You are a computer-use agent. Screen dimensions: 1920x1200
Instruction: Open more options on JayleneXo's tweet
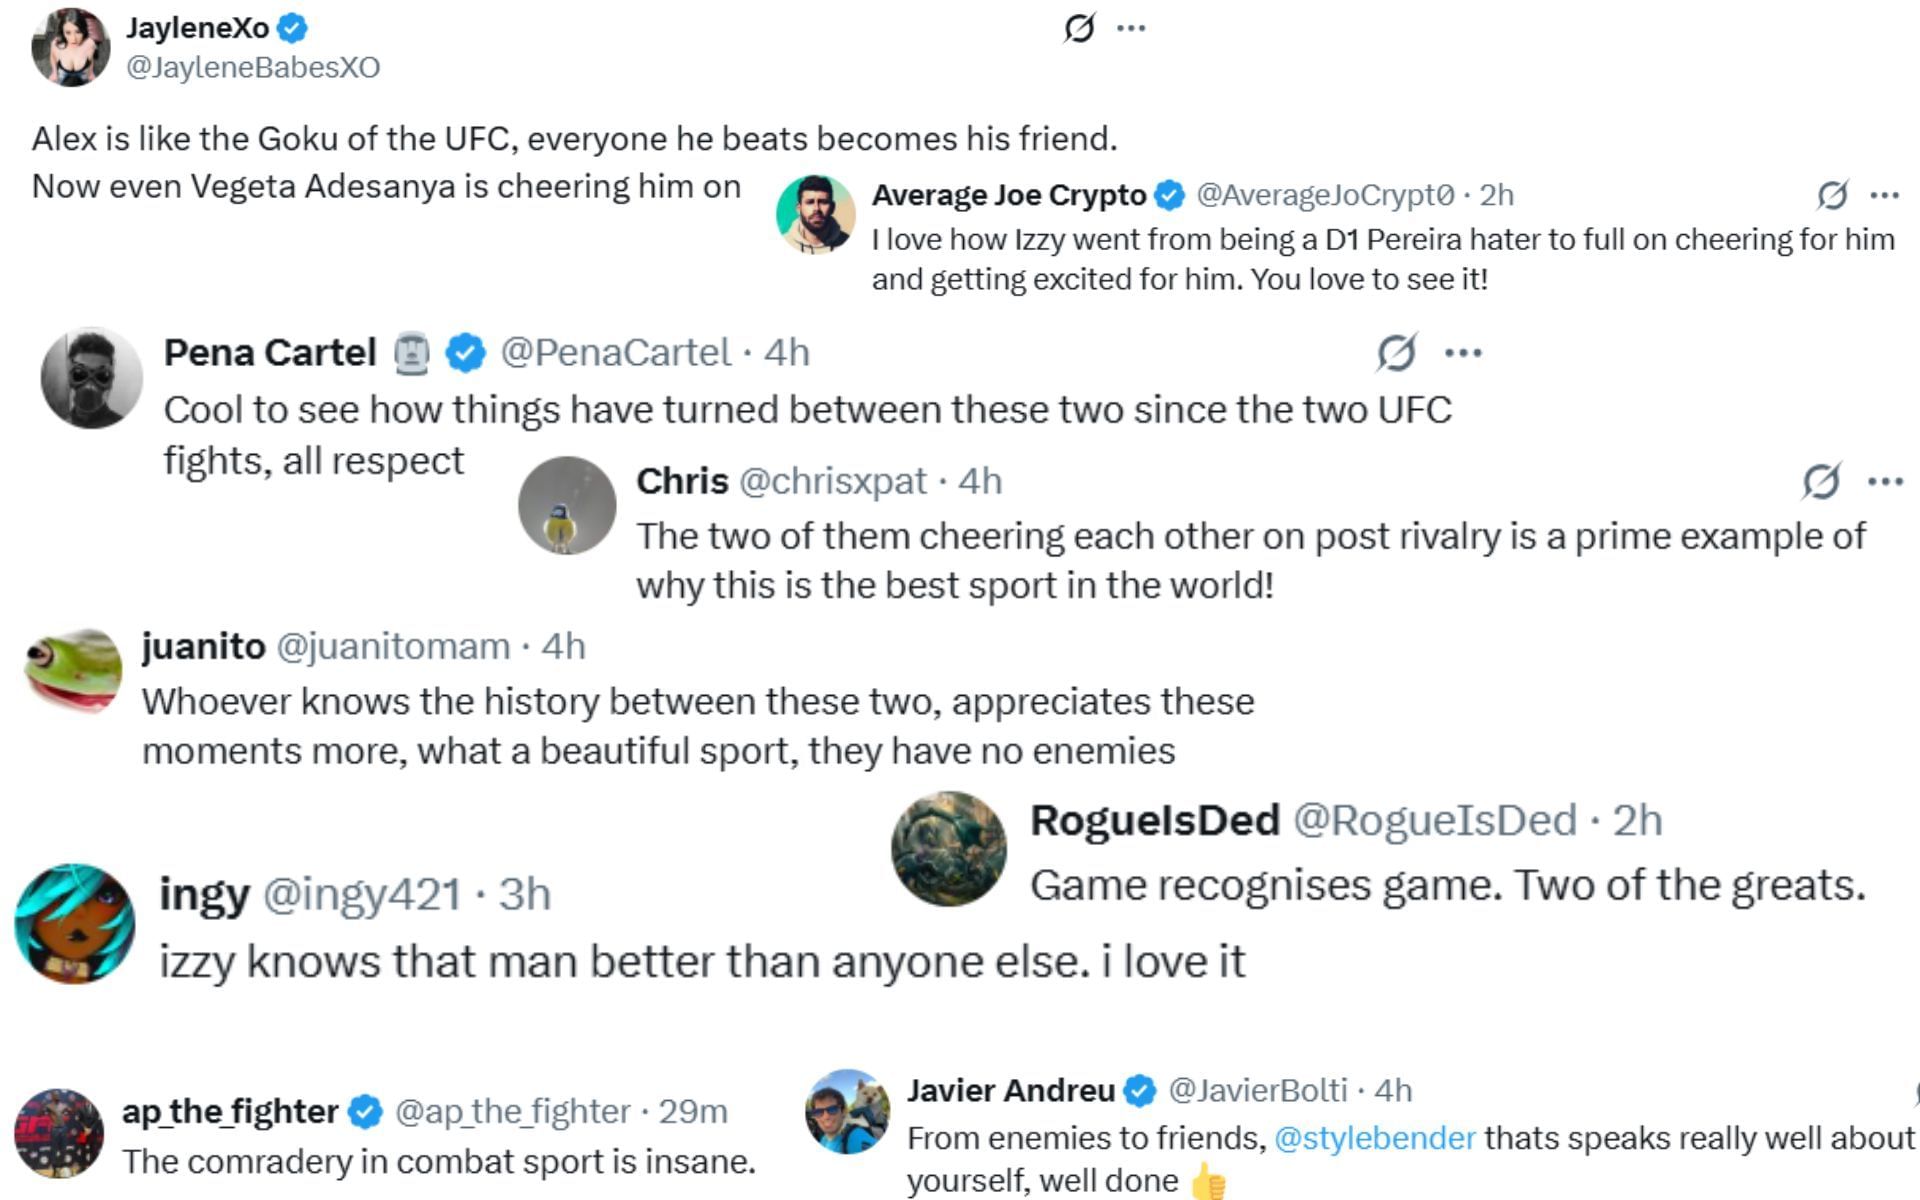tap(1131, 28)
